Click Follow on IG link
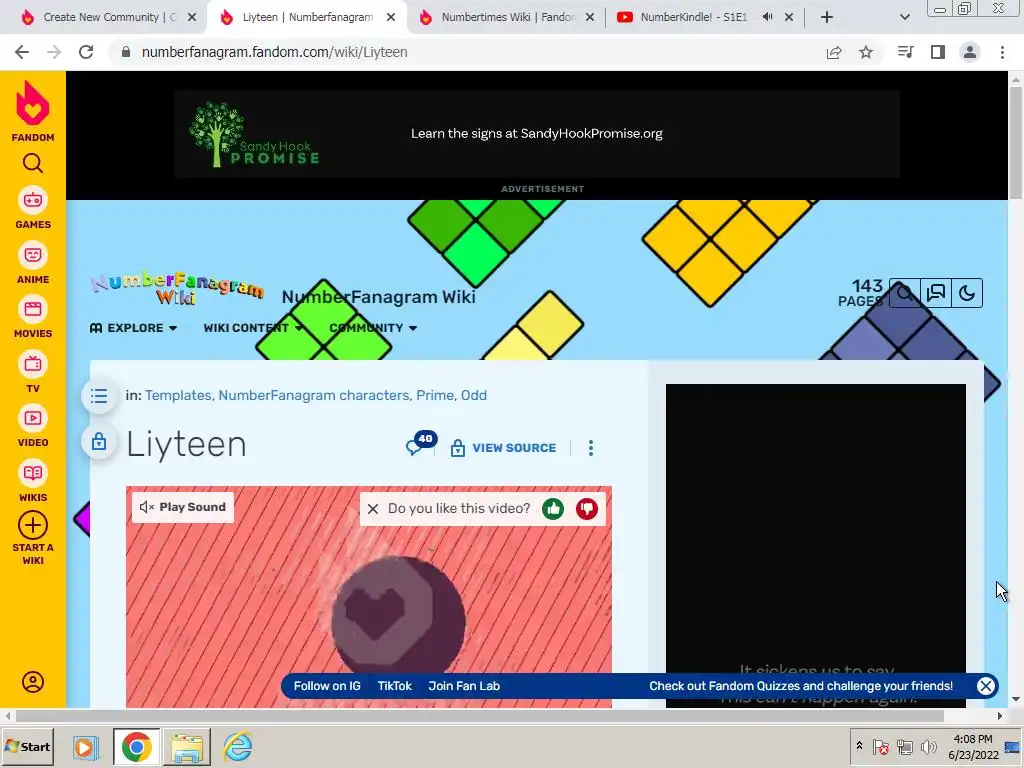1024x768 pixels. (x=327, y=686)
